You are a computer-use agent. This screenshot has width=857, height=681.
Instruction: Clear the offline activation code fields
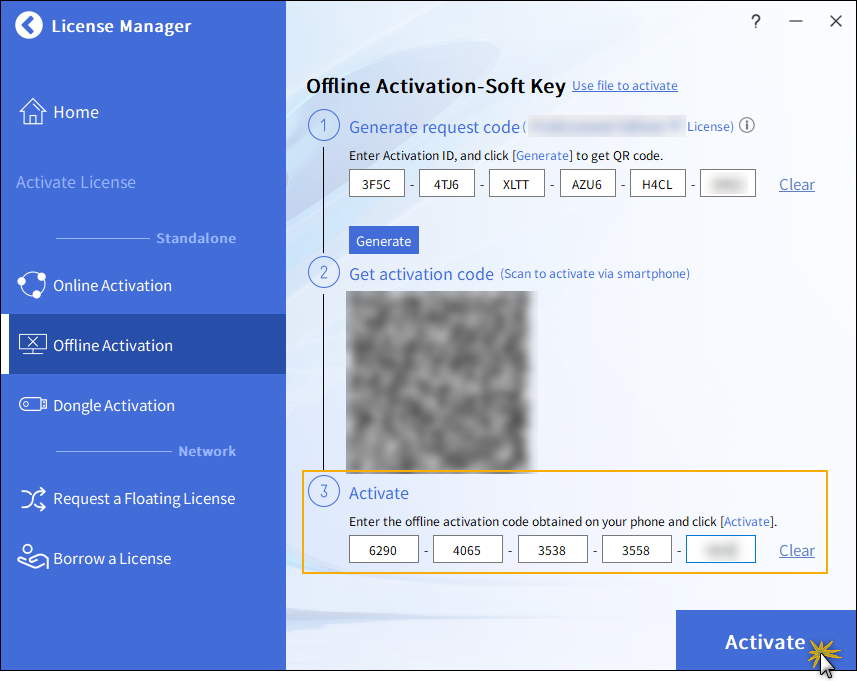click(796, 550)
